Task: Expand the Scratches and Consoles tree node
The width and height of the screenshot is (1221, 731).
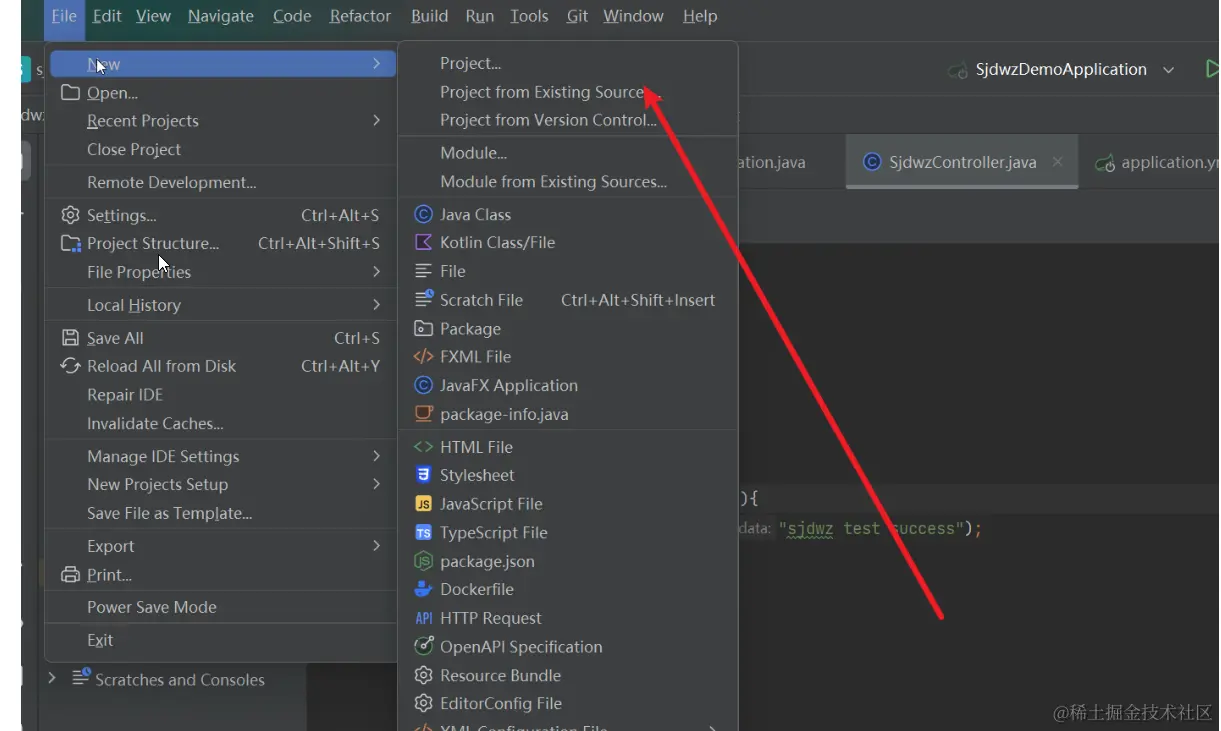Action: click(52, 678)
